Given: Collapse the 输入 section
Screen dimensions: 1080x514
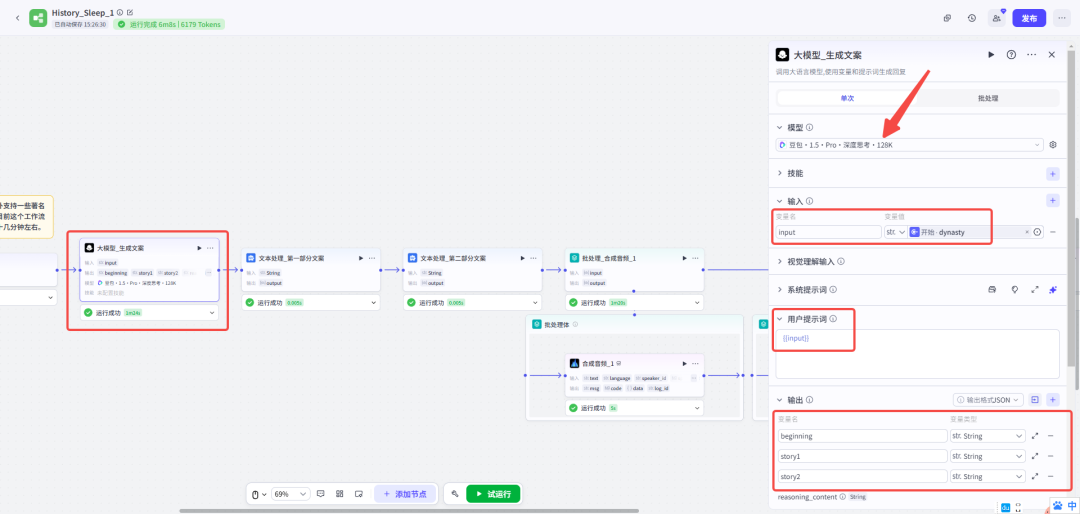Looking at the screenshot, I should (780, 201).
